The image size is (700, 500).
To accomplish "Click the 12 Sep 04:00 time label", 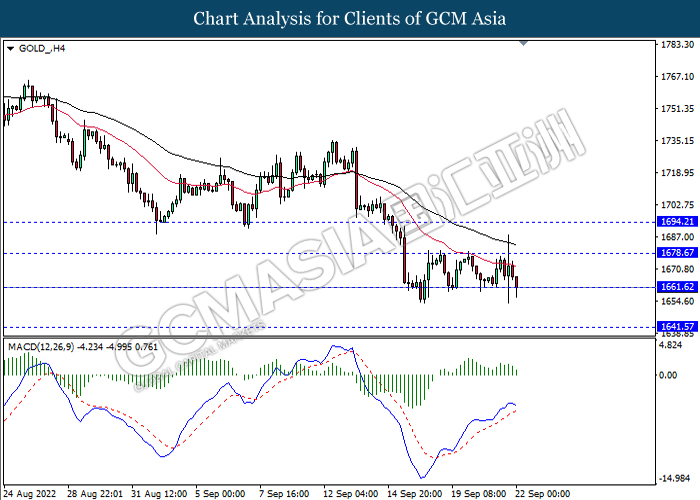I will click(x=351, y=494).
